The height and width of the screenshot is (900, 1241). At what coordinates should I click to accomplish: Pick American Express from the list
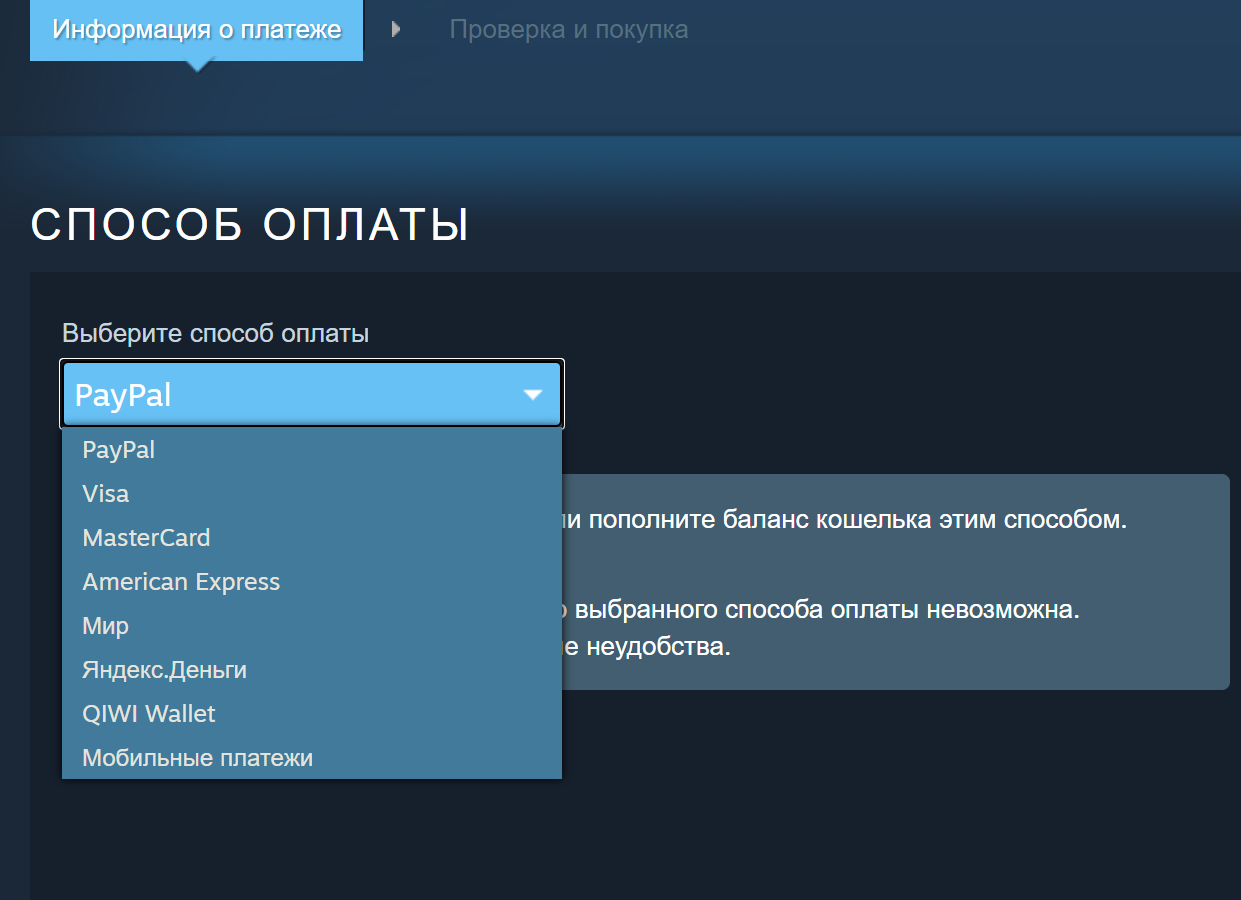[181, 582]
